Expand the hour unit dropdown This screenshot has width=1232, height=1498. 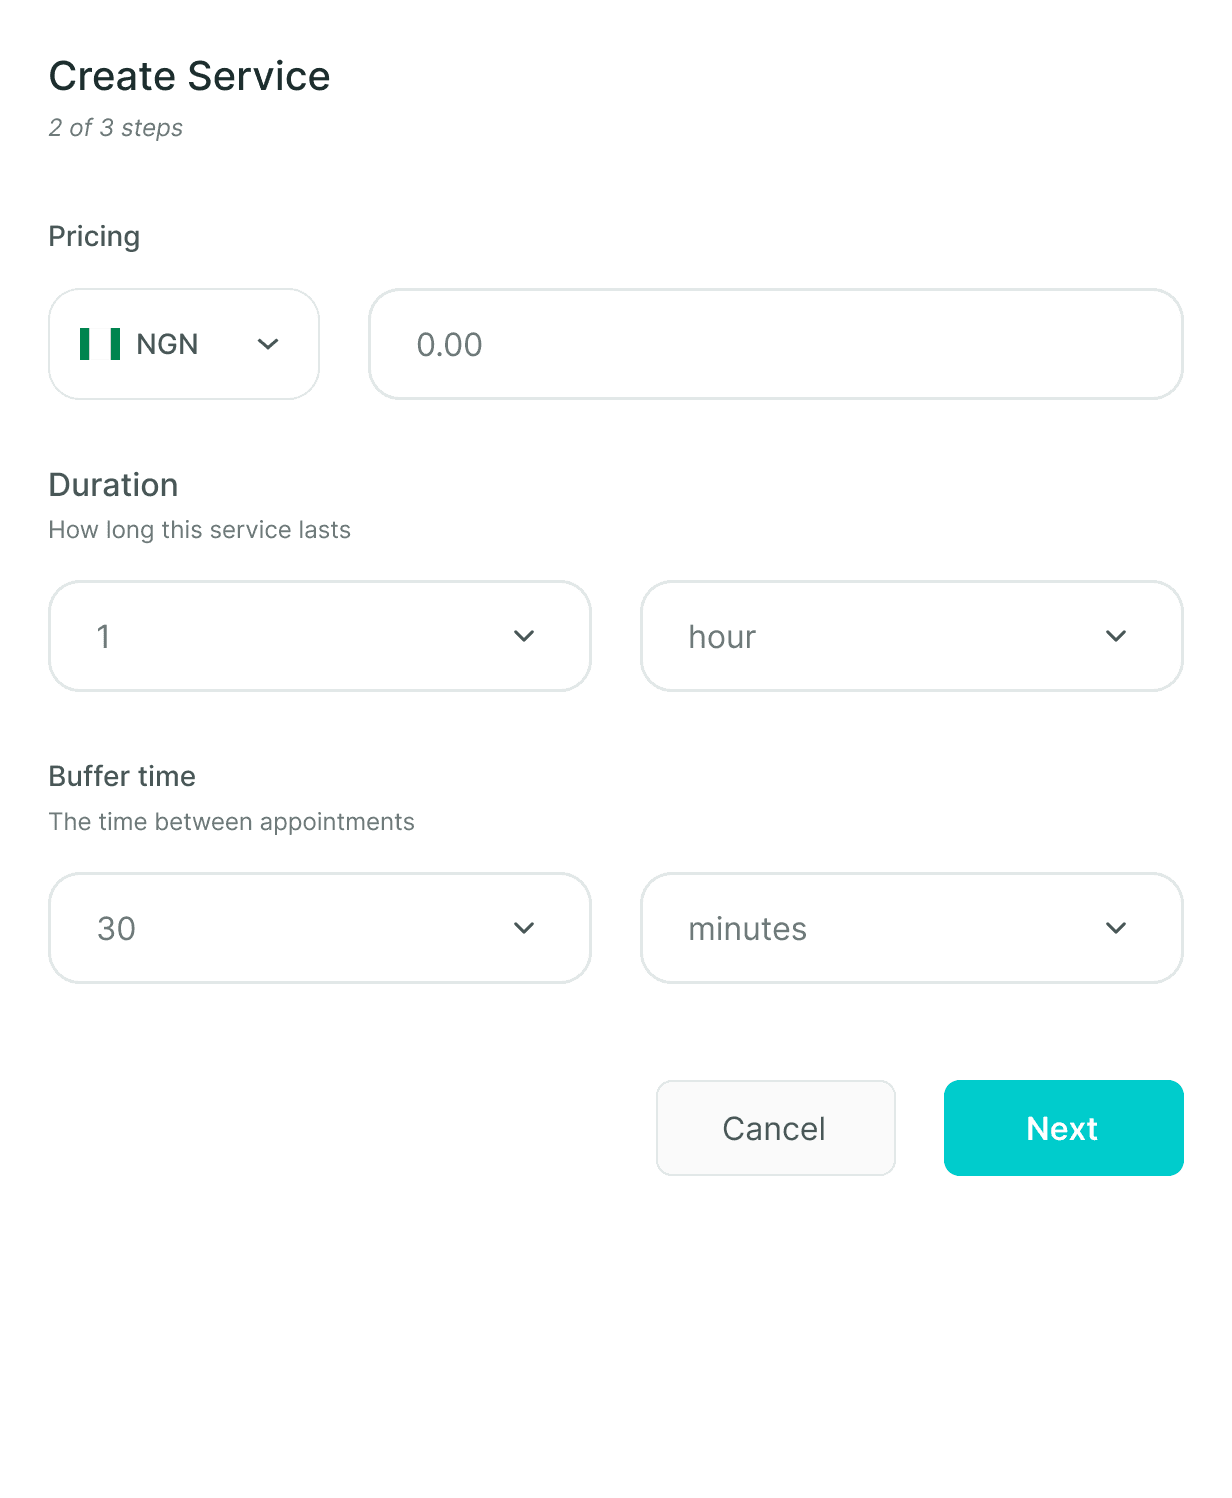coord(911,636)
